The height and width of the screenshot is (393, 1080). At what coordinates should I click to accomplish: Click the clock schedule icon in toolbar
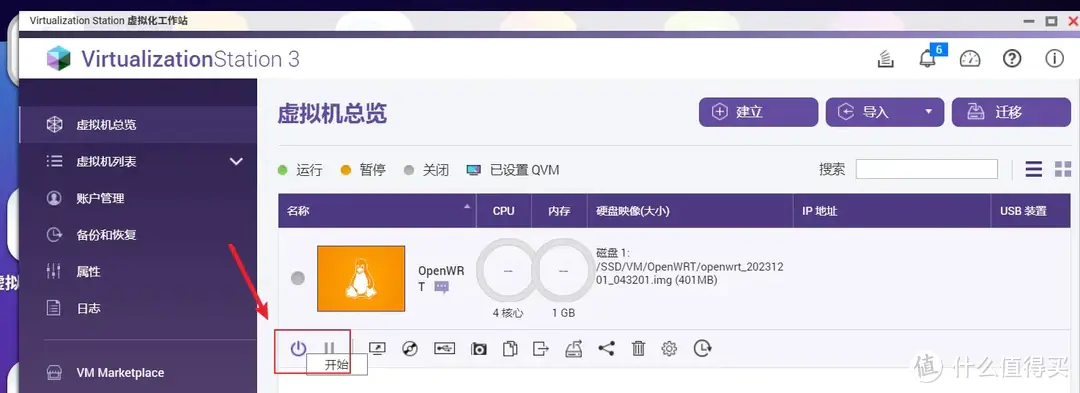[x=702, y=348]
